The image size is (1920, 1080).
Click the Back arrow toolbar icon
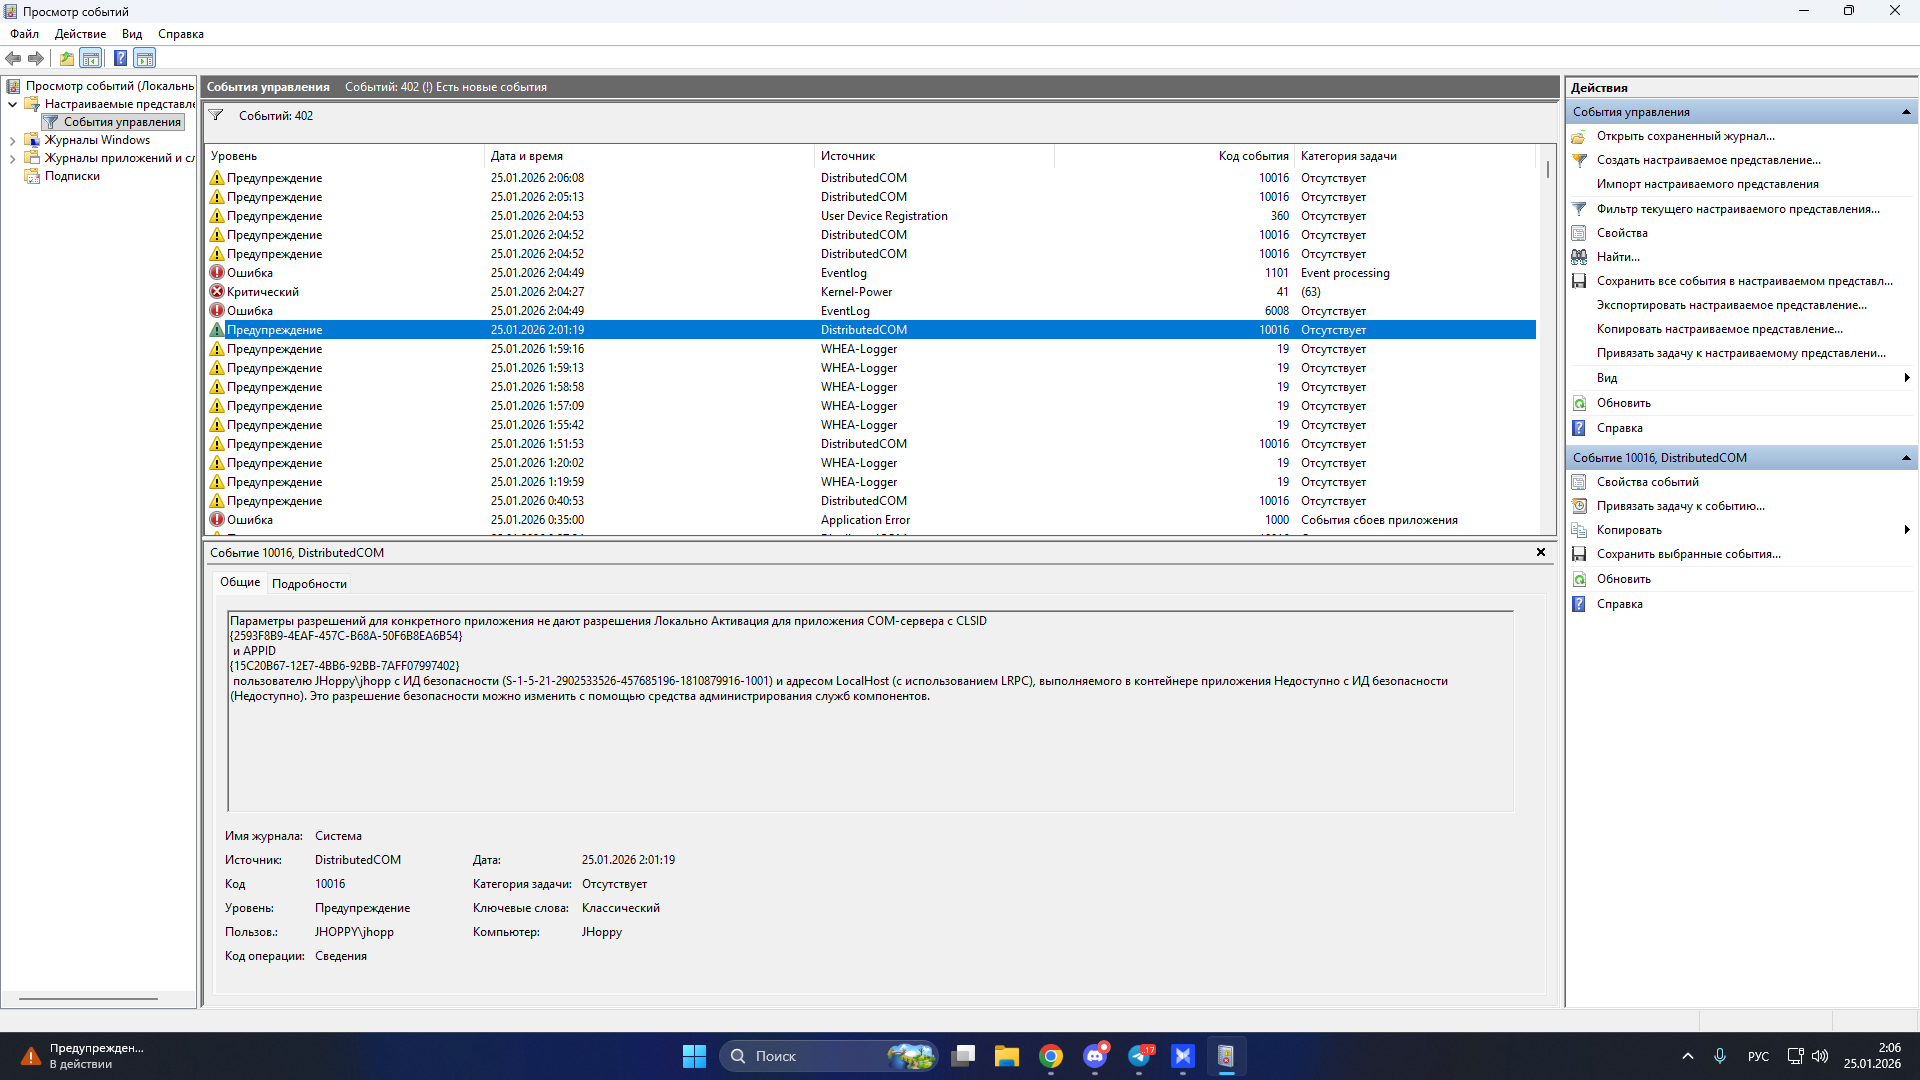click(x=13, y=58)
